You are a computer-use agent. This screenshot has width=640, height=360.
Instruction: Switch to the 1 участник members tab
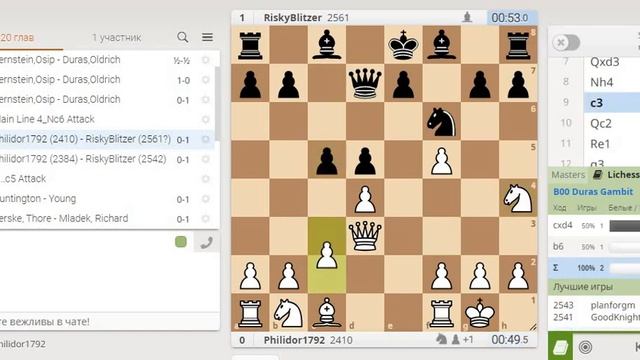tap(116, 38)
